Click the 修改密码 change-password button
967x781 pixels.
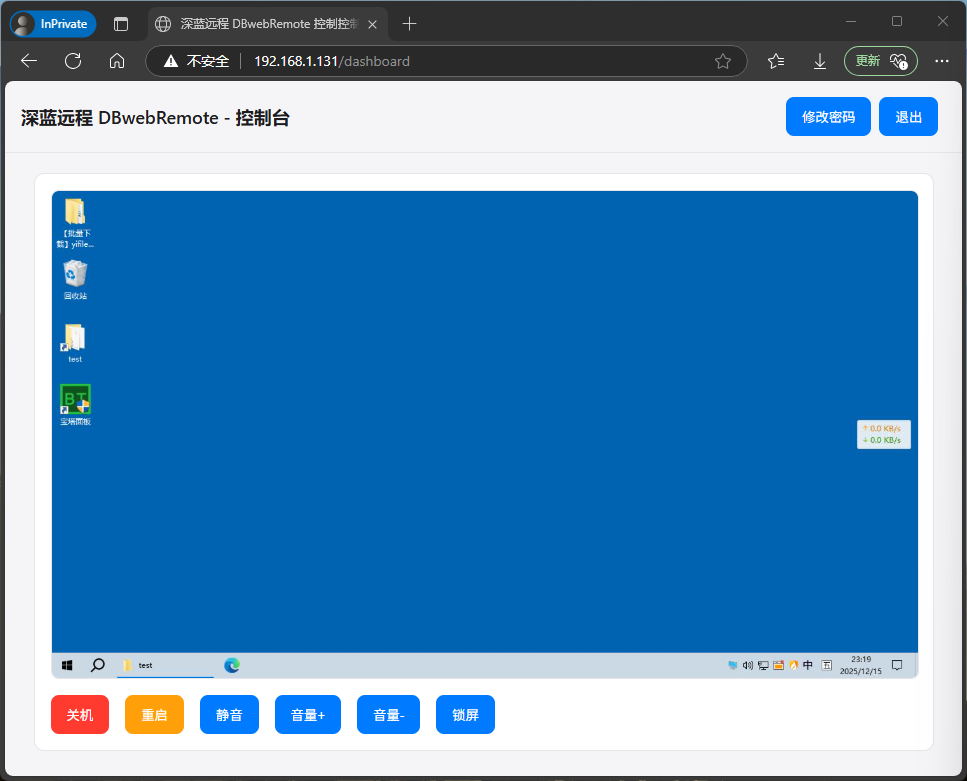coord(828,116)
